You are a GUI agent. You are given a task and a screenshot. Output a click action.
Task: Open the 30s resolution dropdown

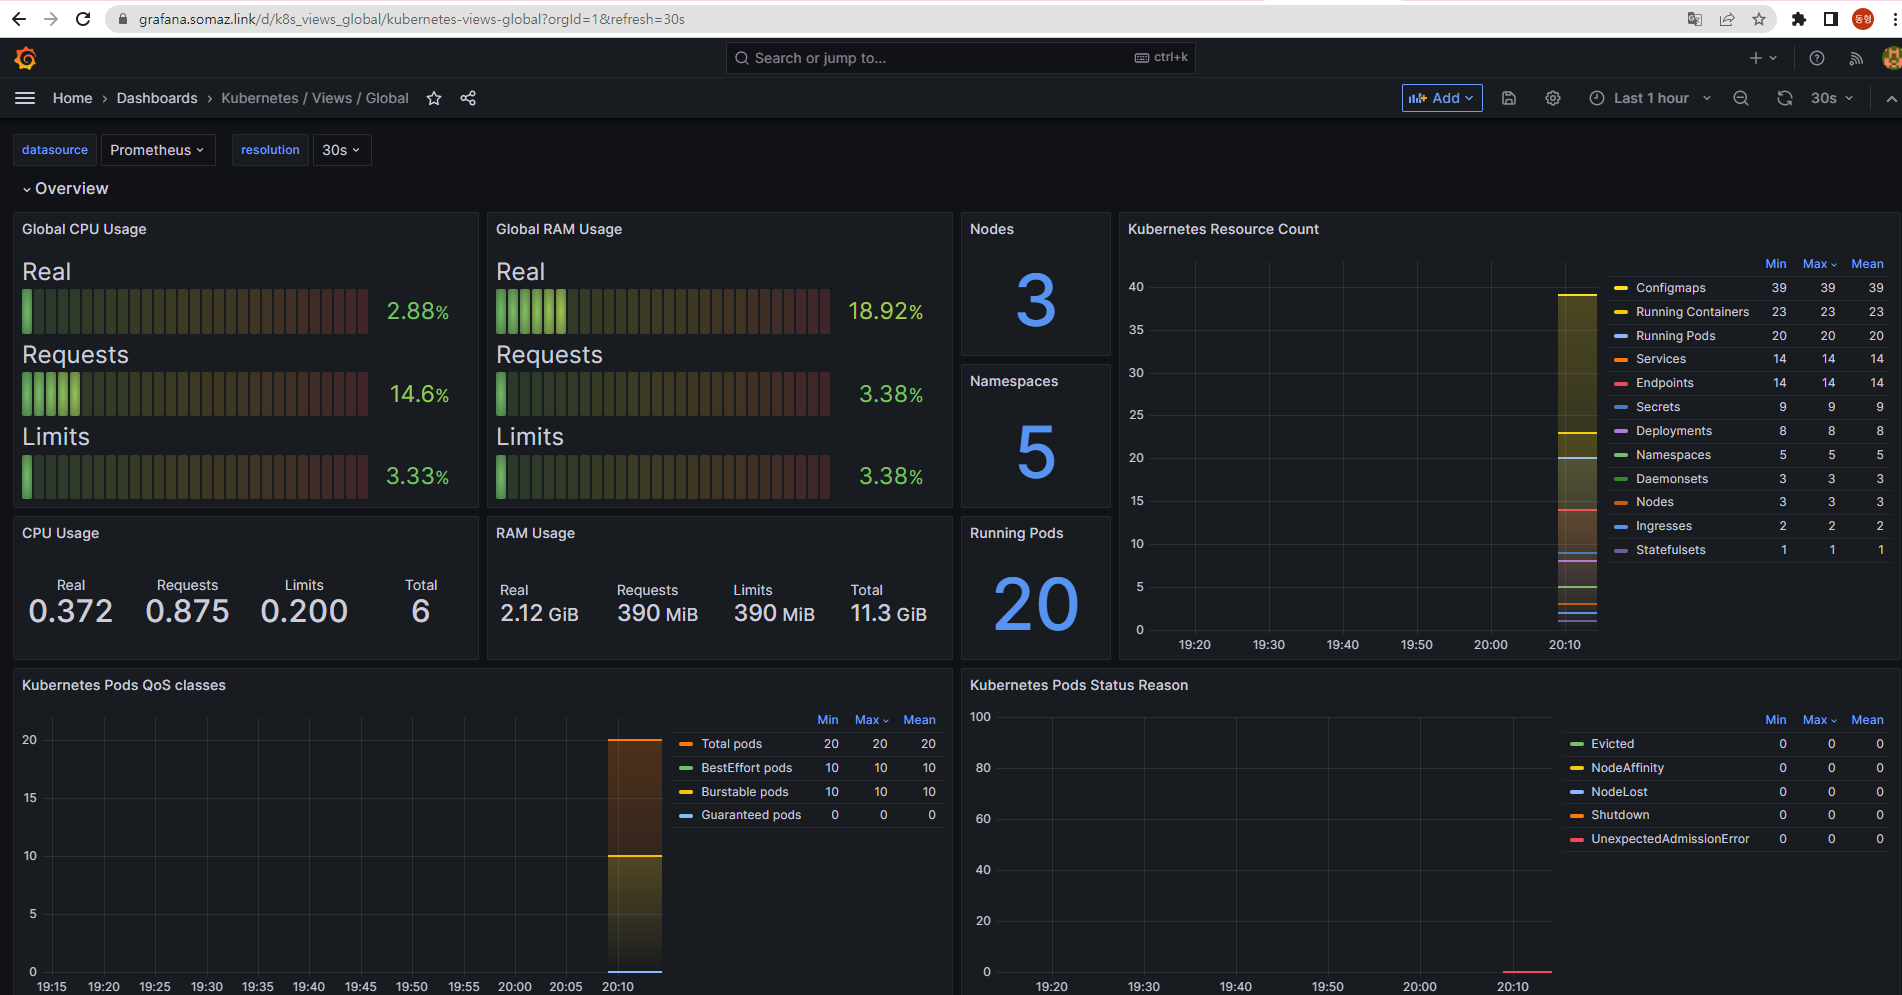click(x=342, y=150)
